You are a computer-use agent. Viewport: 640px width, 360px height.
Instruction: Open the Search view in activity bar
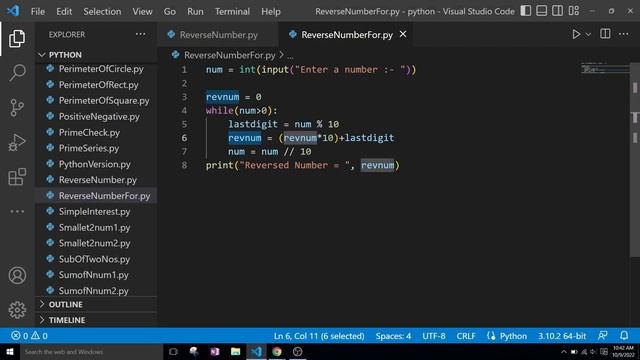[17, 73]
